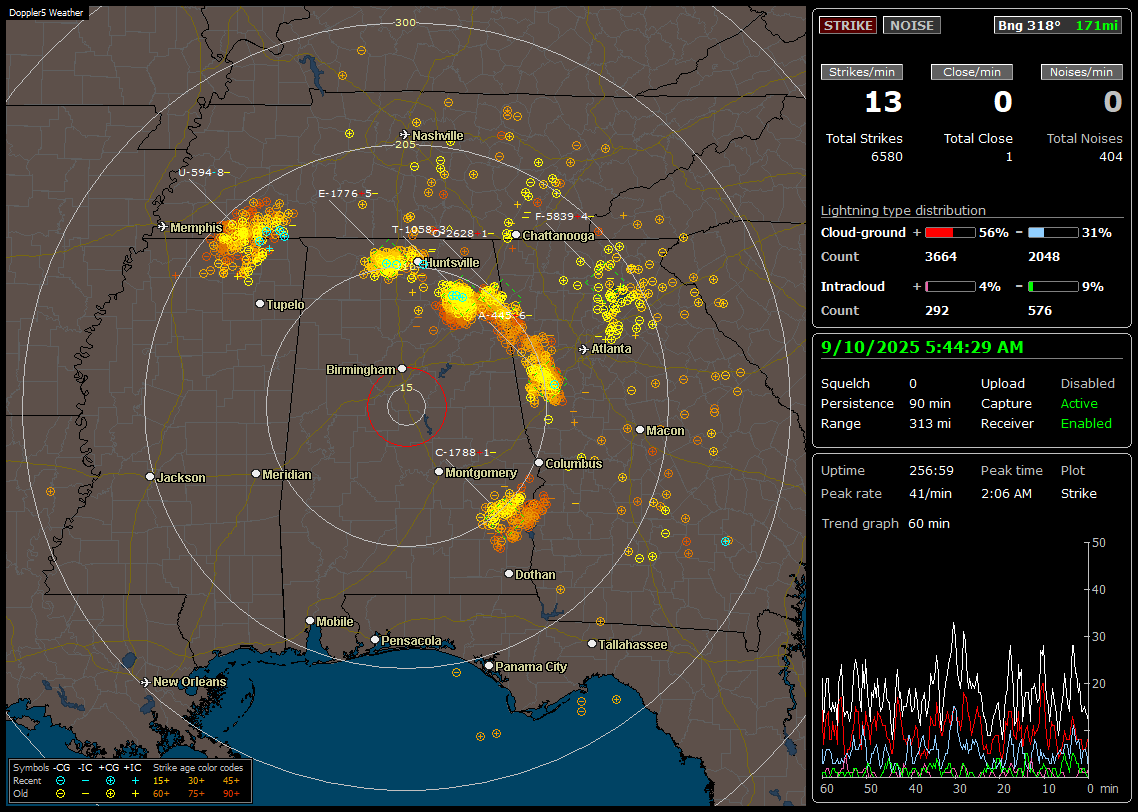The width and height of the screenshot is (1138, 812).
Task: Click the Capture status Active
Action: [x=1079, y=403]
